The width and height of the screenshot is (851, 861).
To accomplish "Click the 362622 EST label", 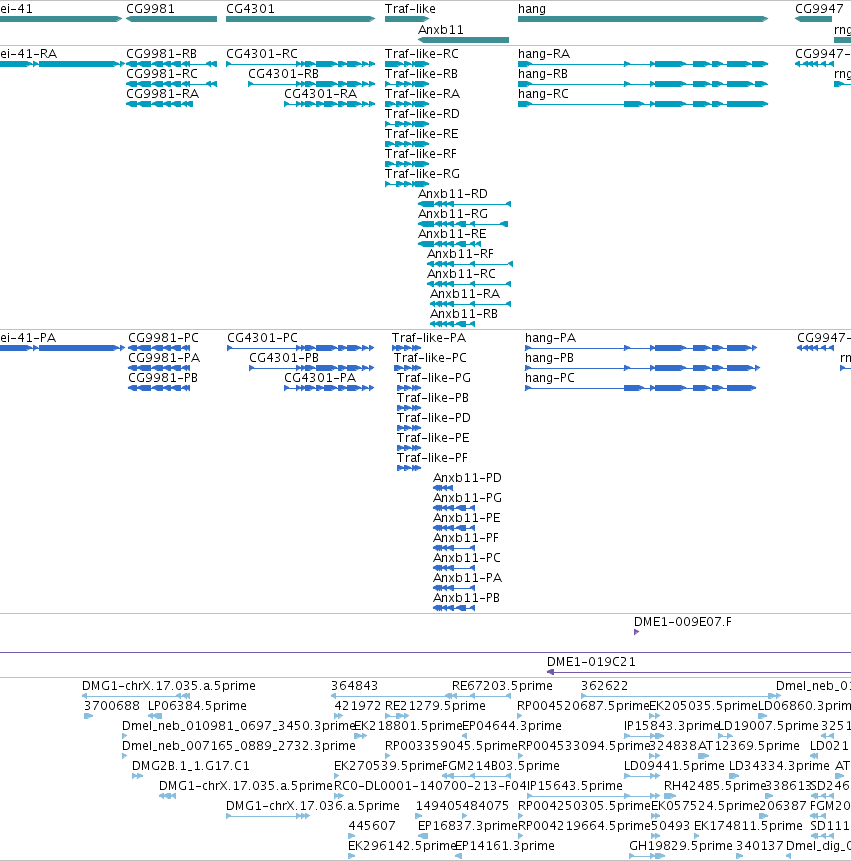I will click(604, 686).
